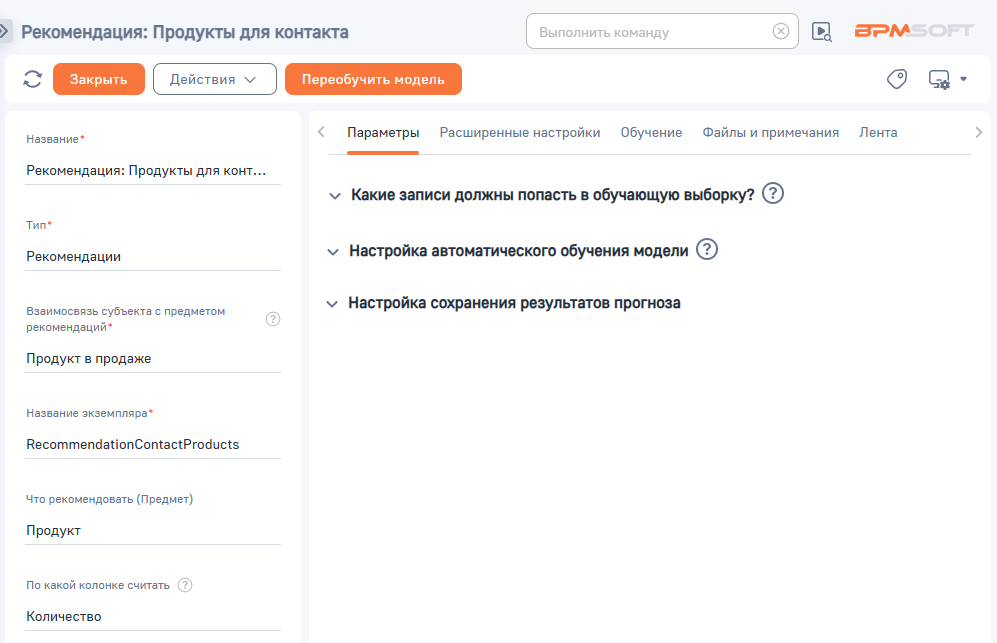
Task: Open the tags icon on the toolbar
Action: 895,78
